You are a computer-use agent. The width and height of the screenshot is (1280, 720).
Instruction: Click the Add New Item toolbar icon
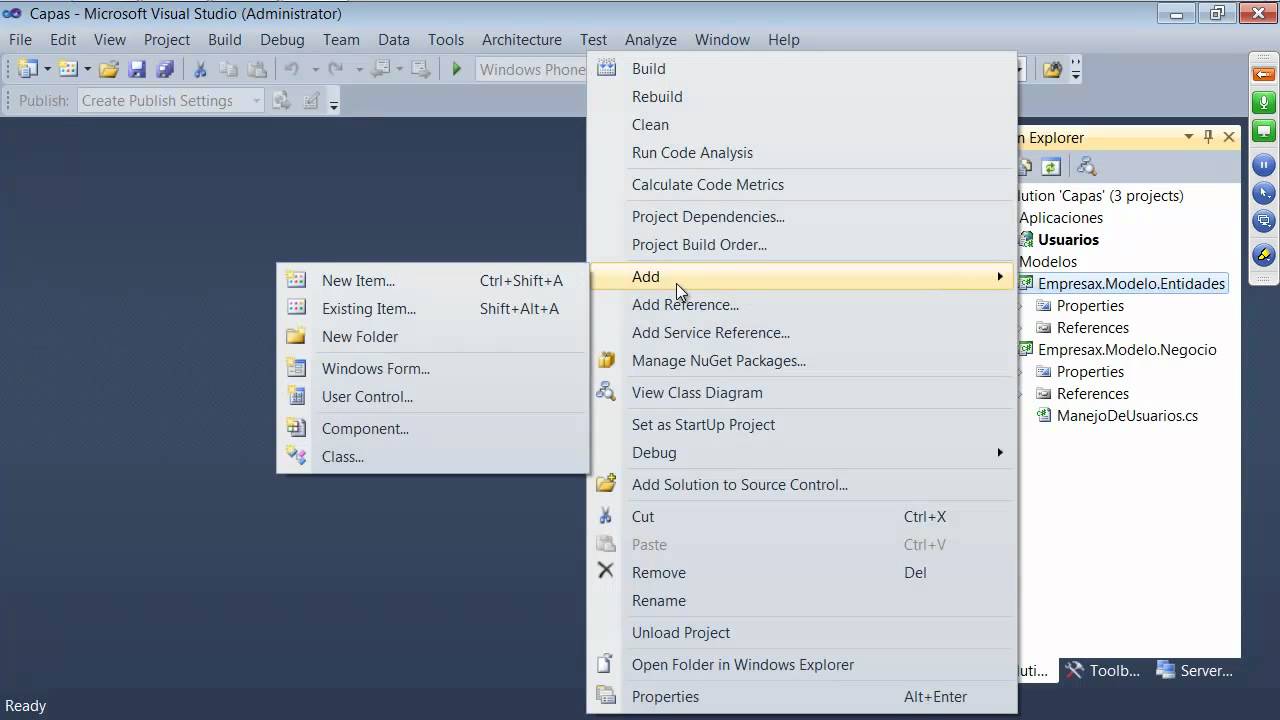pos(68,69)
